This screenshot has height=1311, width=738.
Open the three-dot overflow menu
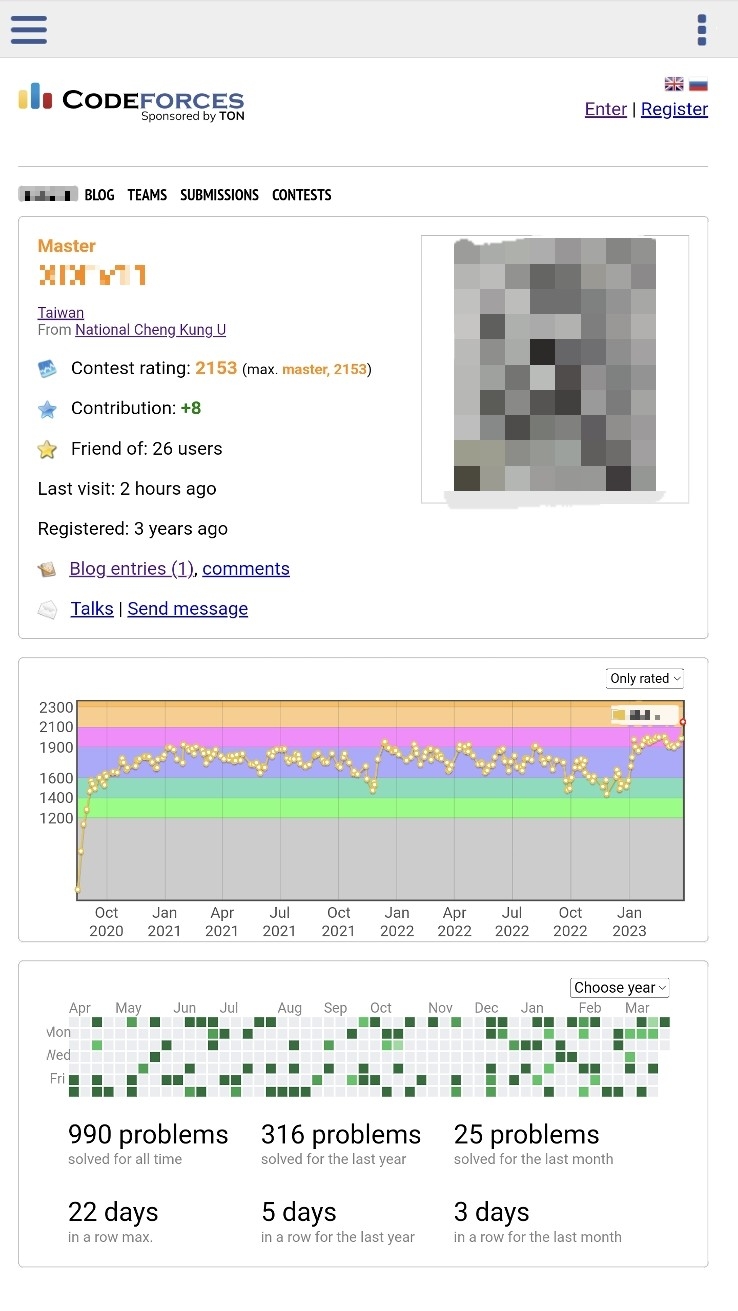pyautogui.click(x=702, y=30)
